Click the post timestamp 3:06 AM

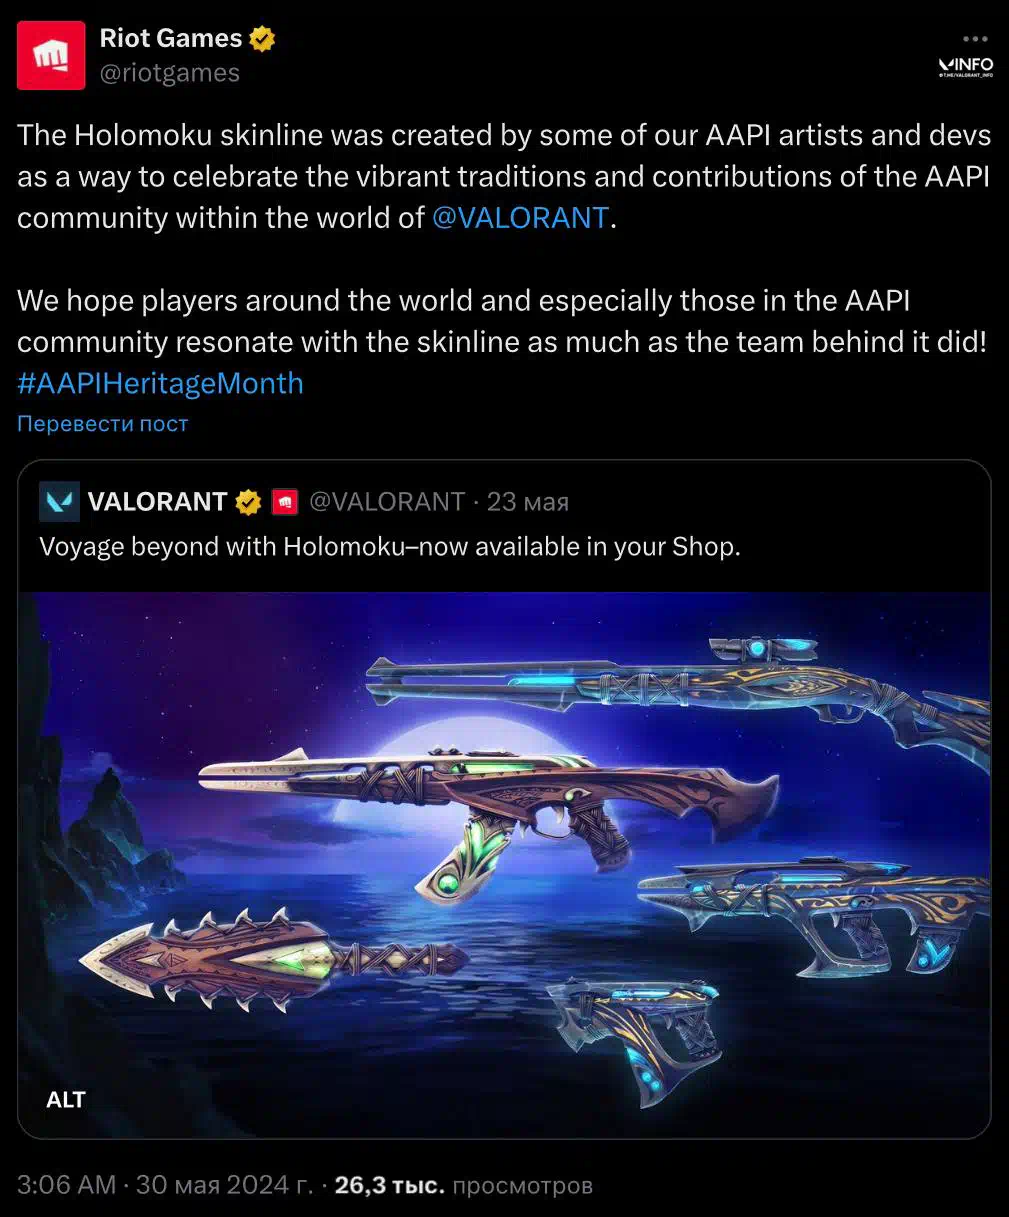pyautogui.click(x=66, y=1185)
